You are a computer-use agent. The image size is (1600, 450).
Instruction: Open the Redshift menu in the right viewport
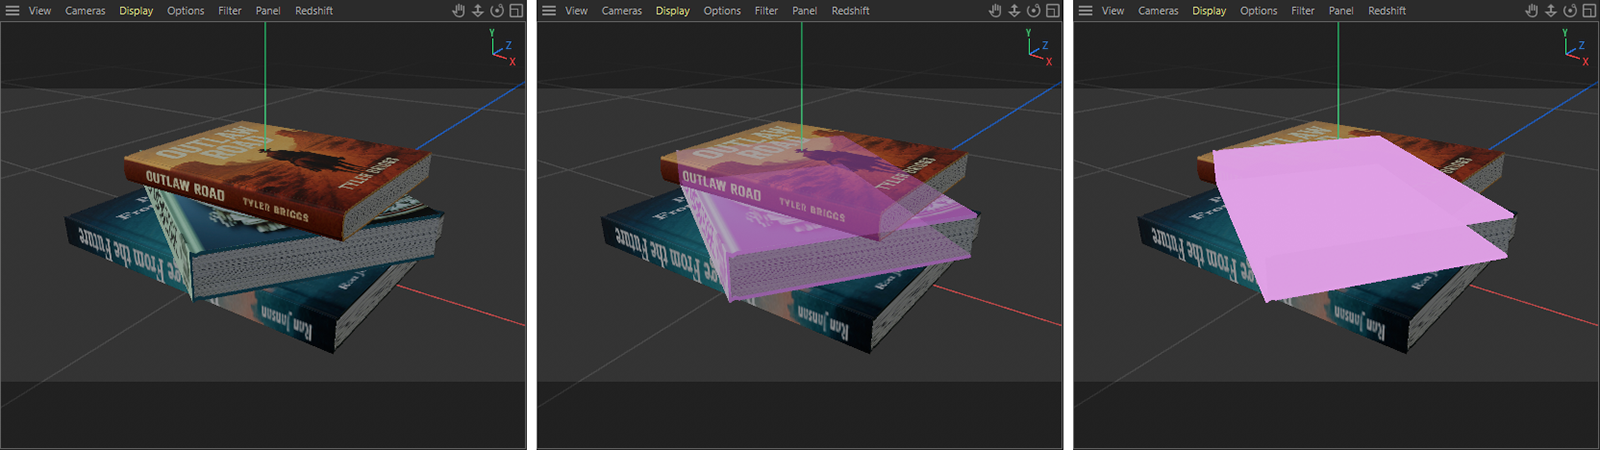(x=1387, y=11)
